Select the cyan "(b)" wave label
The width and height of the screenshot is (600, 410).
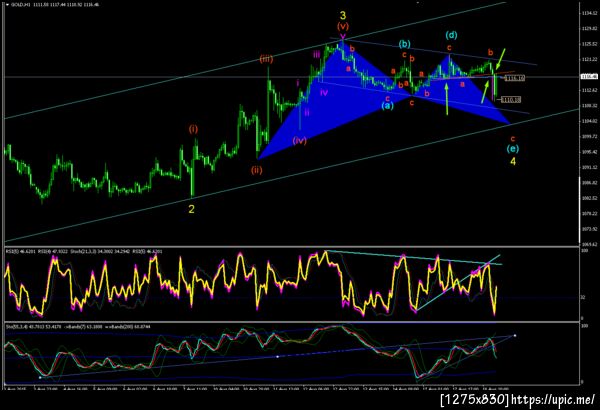click(x=404, y=44)
